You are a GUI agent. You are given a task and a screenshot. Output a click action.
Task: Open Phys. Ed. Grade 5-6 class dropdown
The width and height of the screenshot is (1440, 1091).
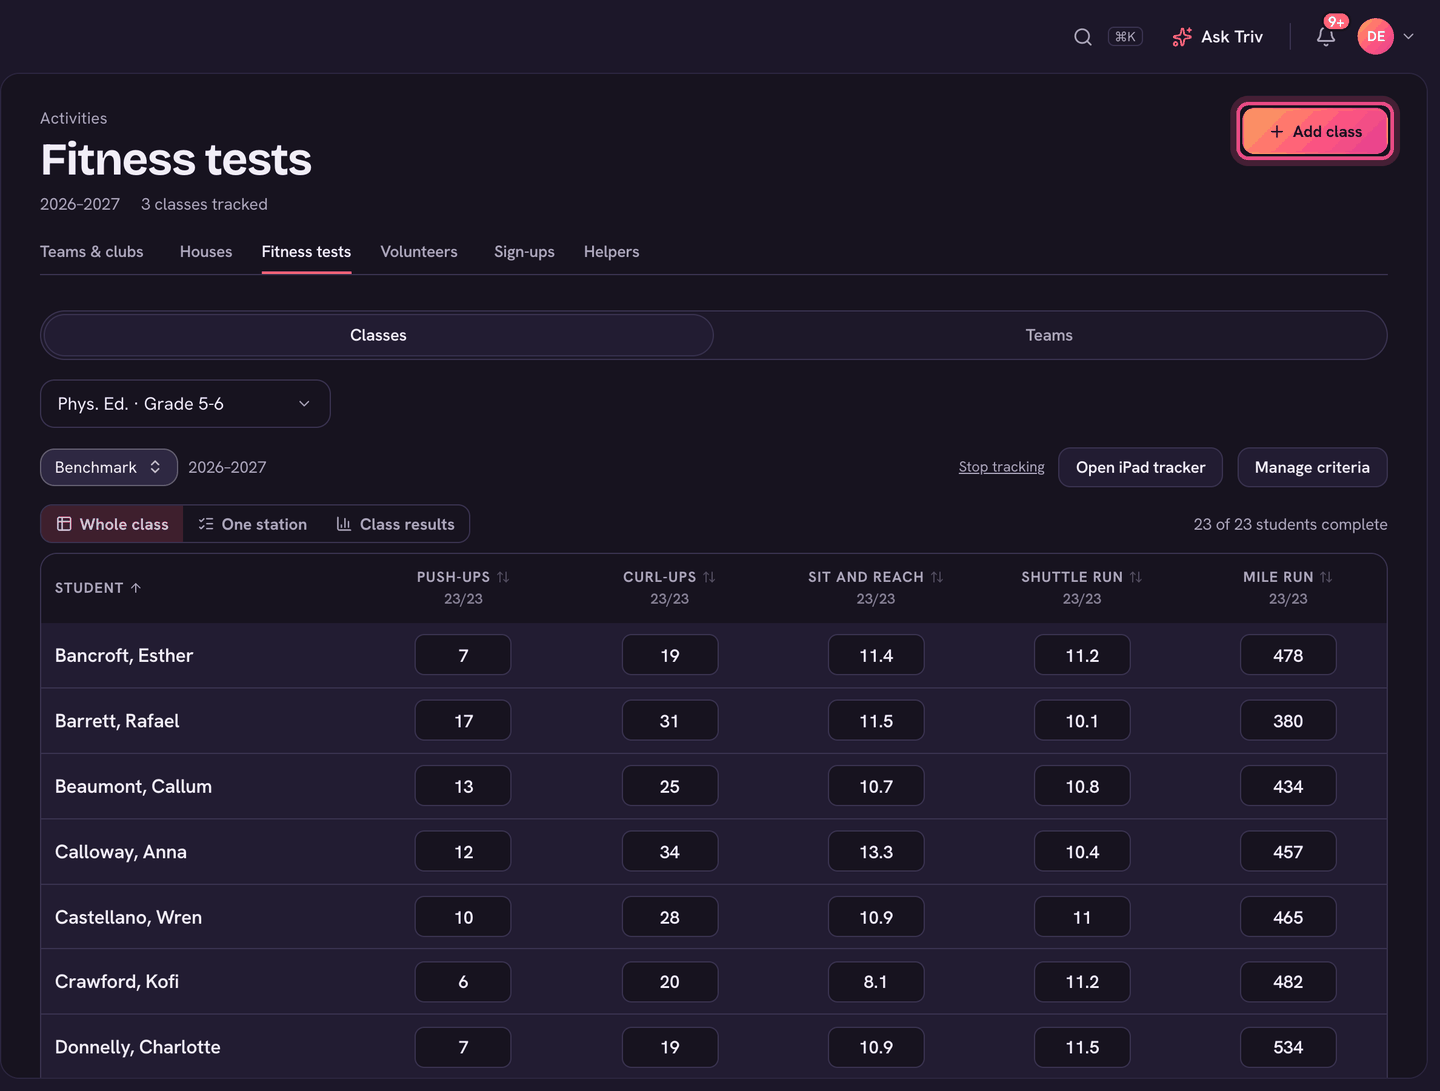tap(185, 404)
